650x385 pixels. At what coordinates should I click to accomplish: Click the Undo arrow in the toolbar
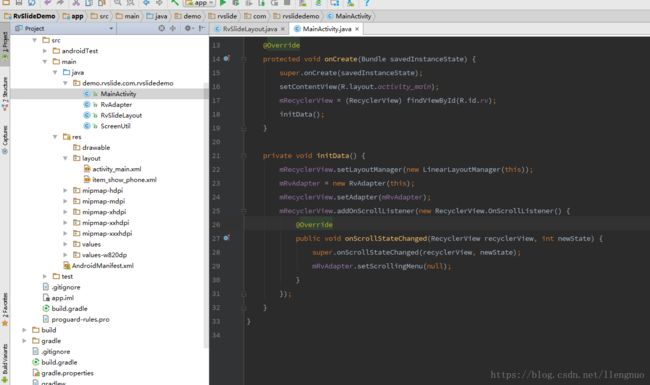point(48,3)
